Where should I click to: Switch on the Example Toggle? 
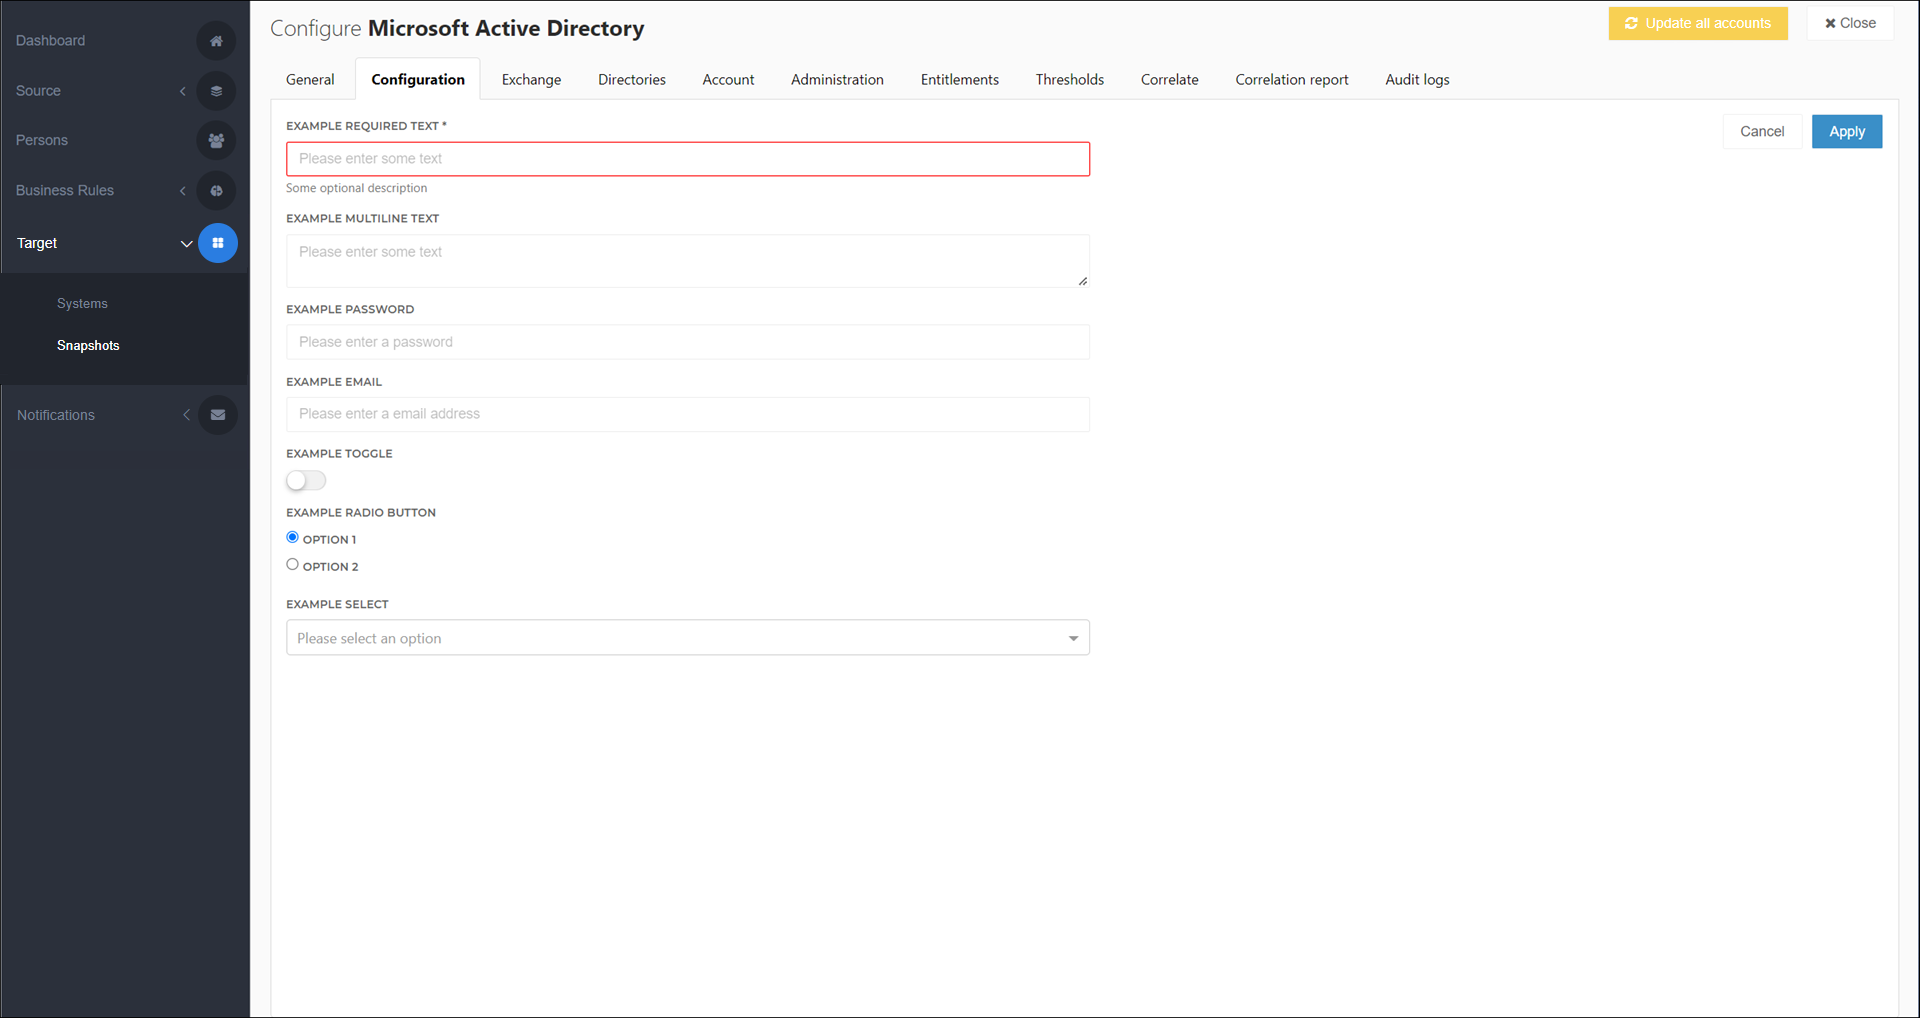point(306,481)
